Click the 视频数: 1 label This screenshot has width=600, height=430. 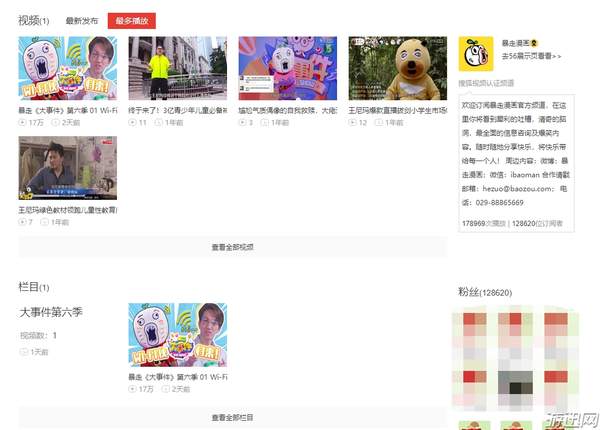(38, 336)
